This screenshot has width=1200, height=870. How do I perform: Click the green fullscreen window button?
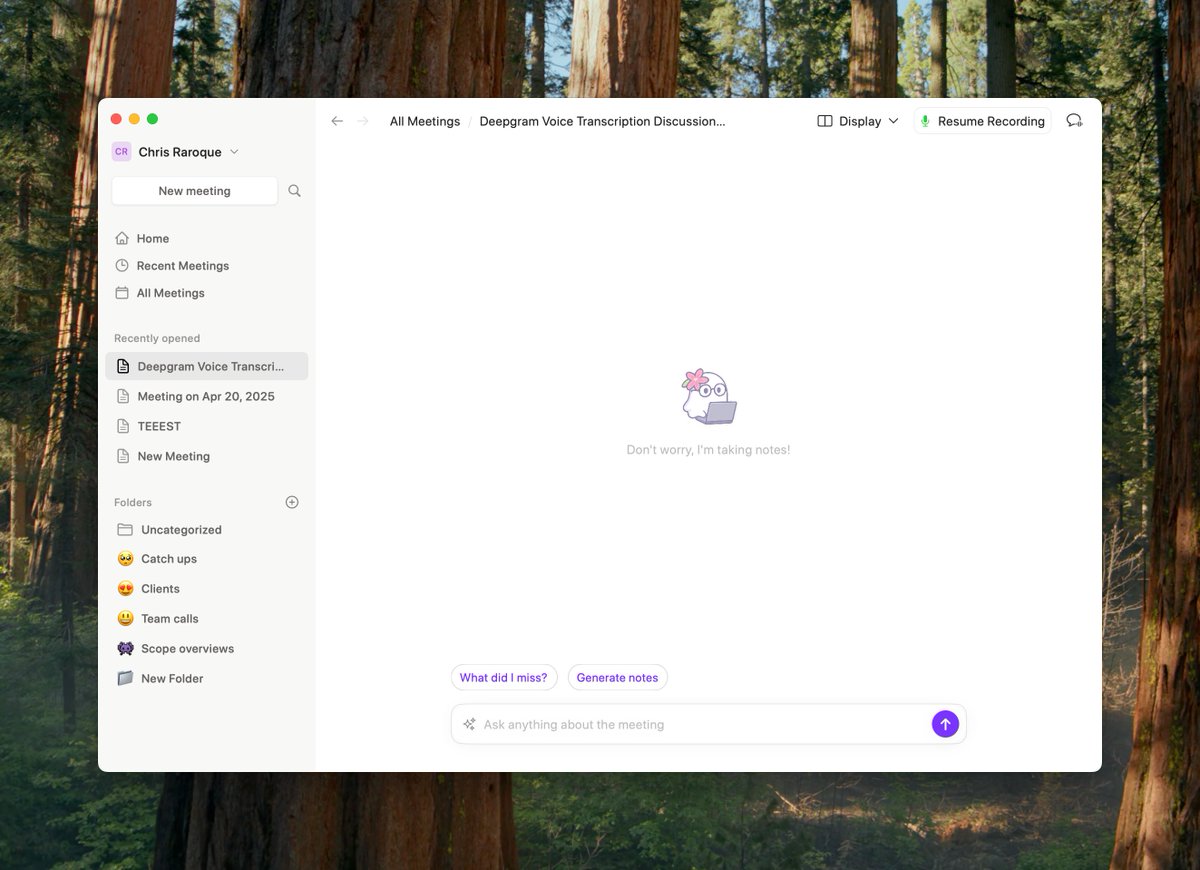[152, 119]
